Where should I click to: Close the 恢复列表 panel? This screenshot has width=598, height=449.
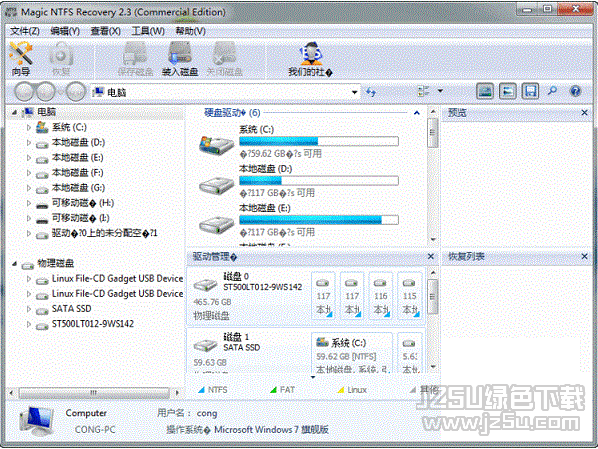[584, 256]
